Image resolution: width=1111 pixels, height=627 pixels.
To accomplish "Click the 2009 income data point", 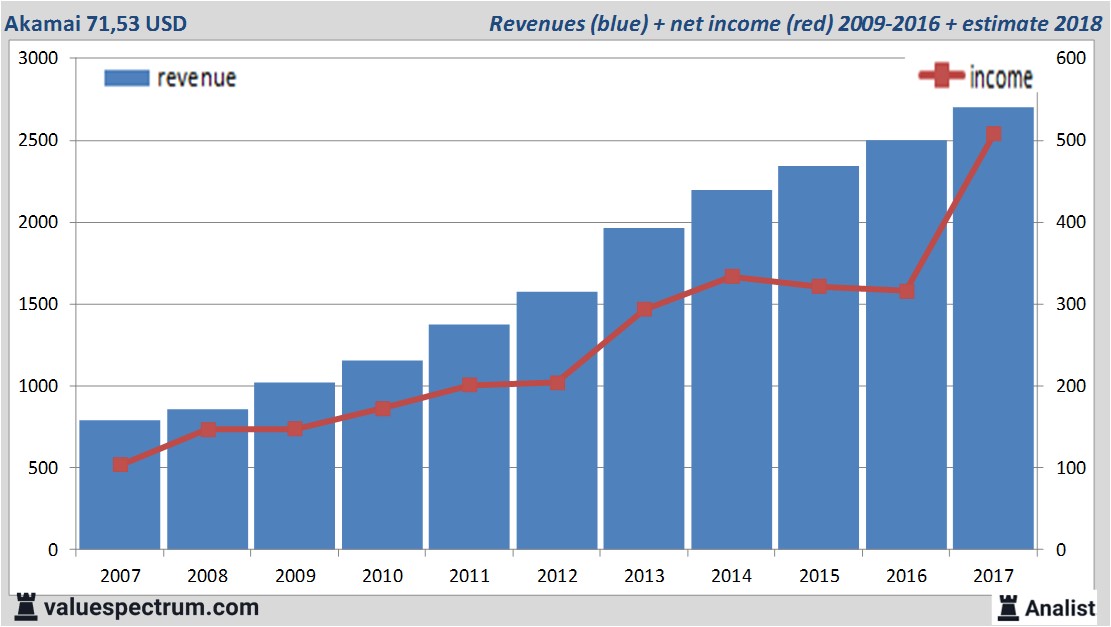I will pos(295,429).
